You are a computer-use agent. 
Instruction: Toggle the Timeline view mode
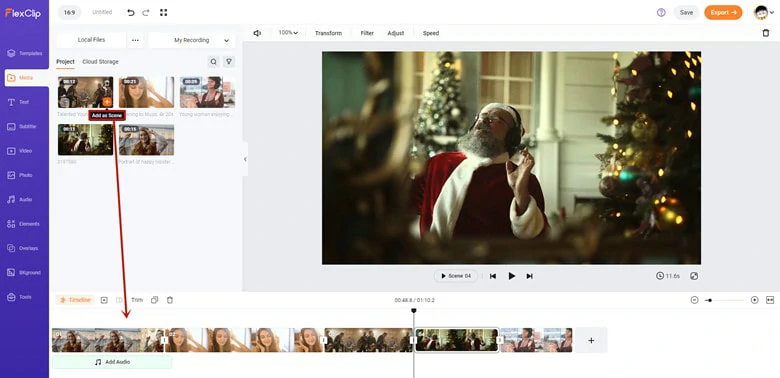[x=75, y=300]
